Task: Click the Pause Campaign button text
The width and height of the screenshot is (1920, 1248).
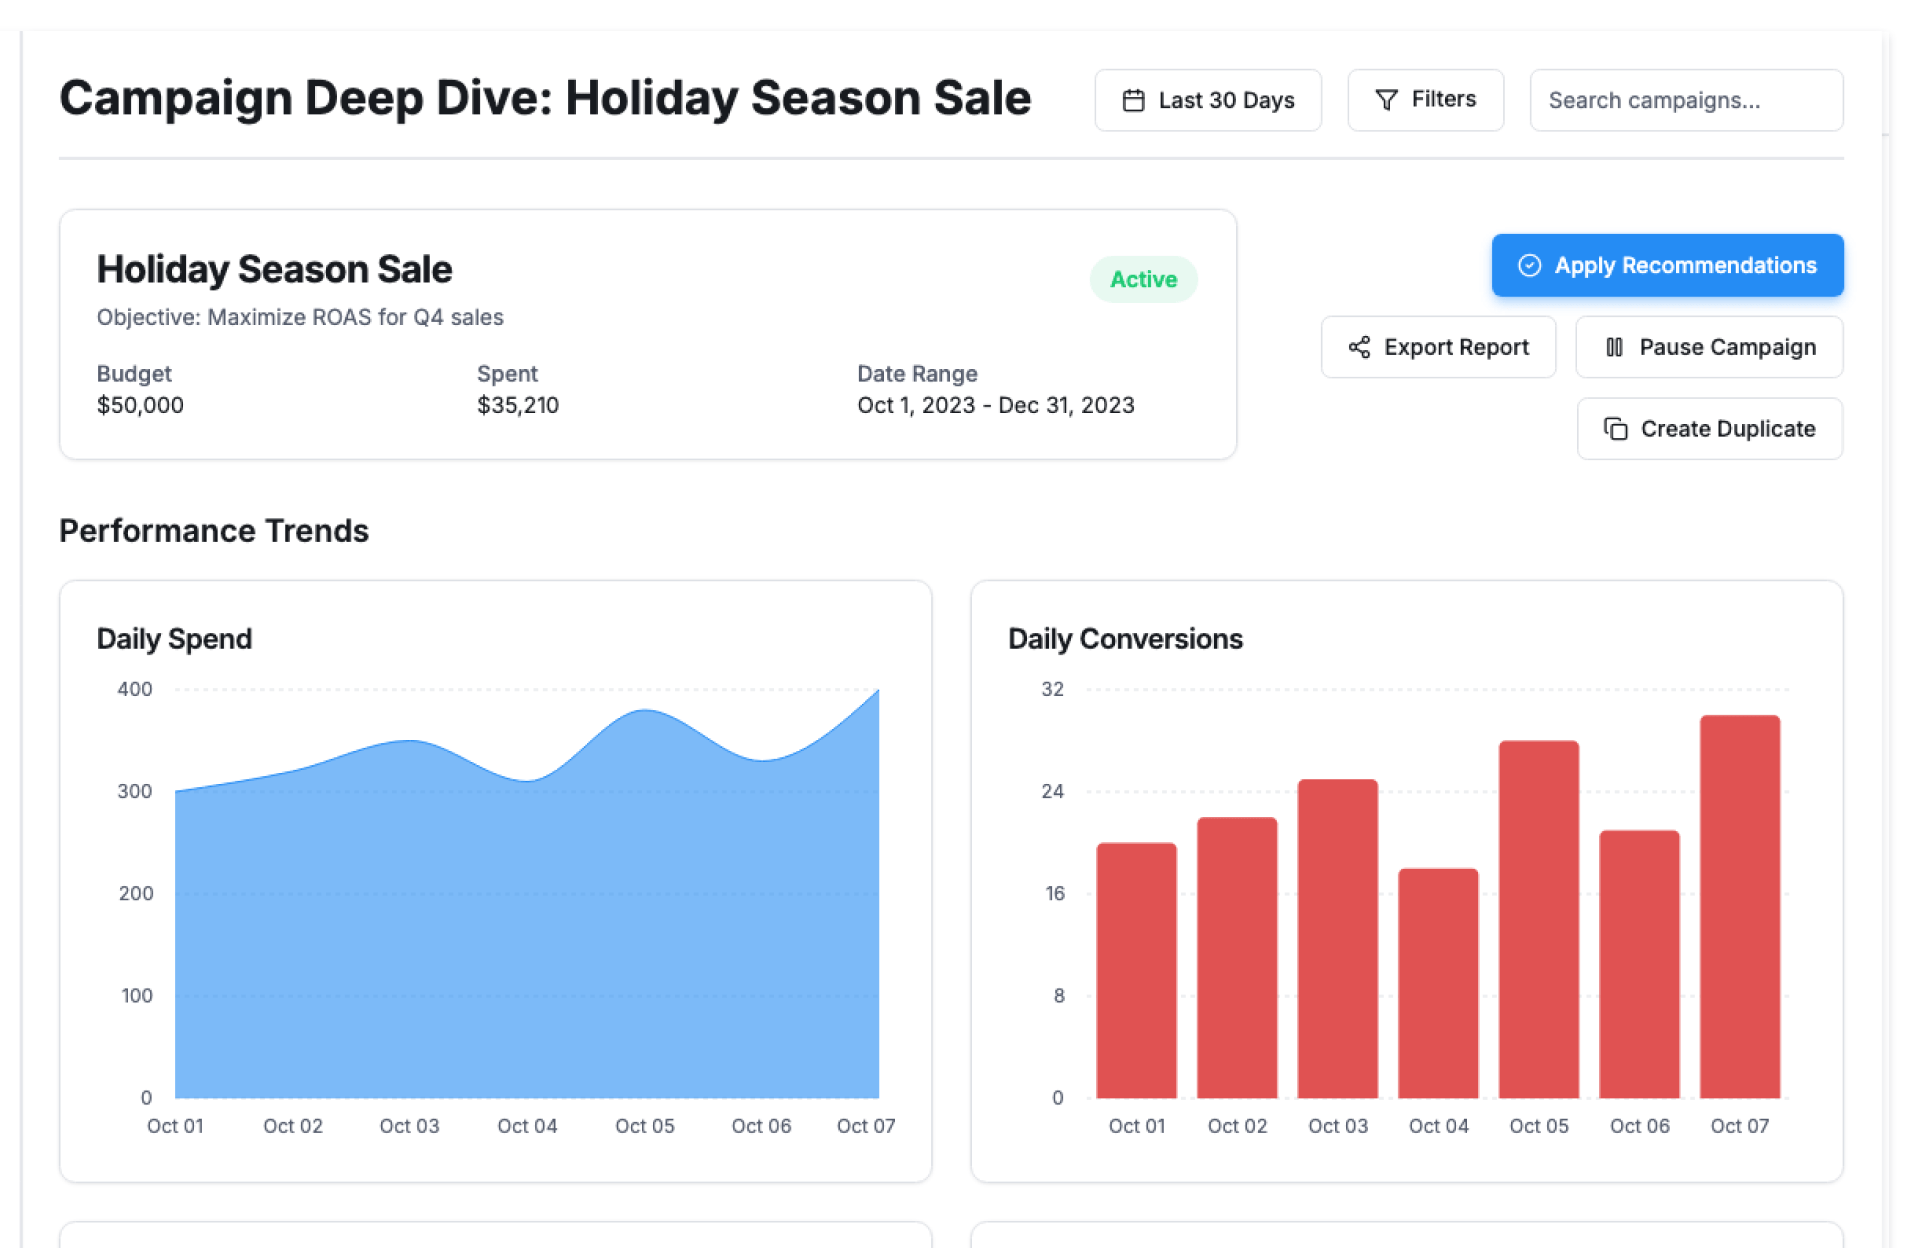Action: tap(1727, 347)
